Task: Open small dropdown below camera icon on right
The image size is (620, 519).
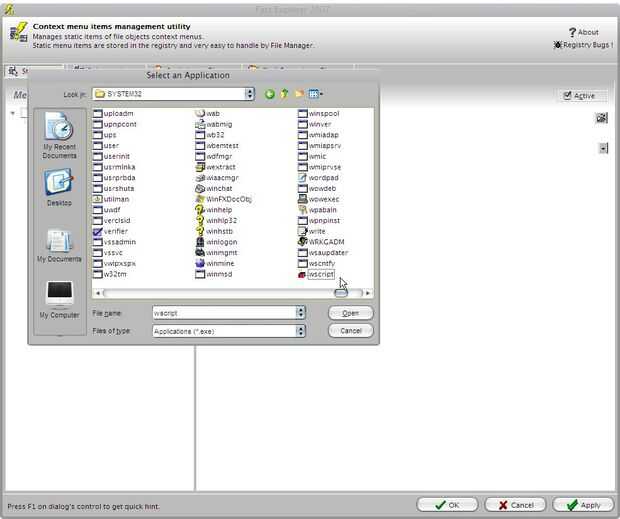Action: pos(603,148)
